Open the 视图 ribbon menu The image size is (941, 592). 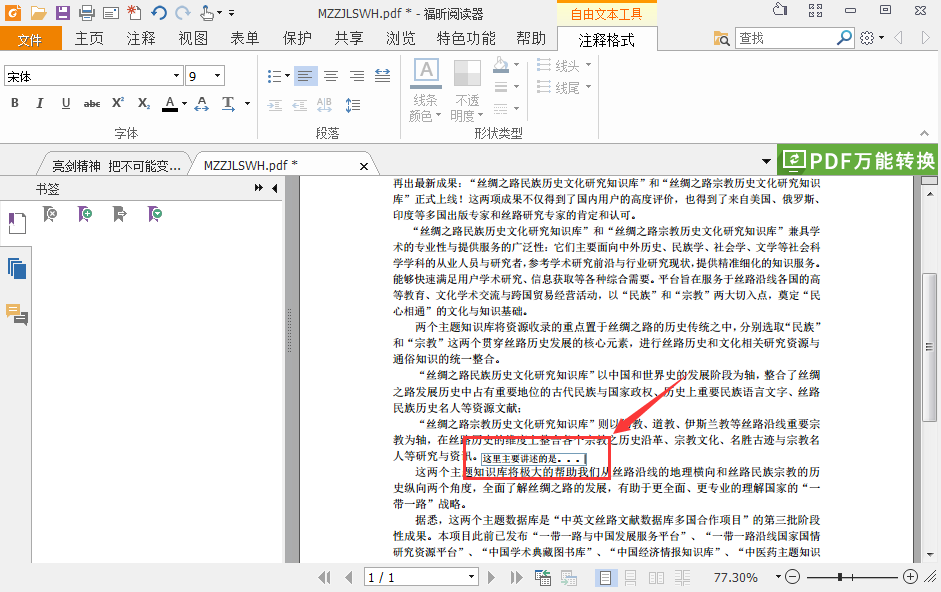[x=192, y=38]
